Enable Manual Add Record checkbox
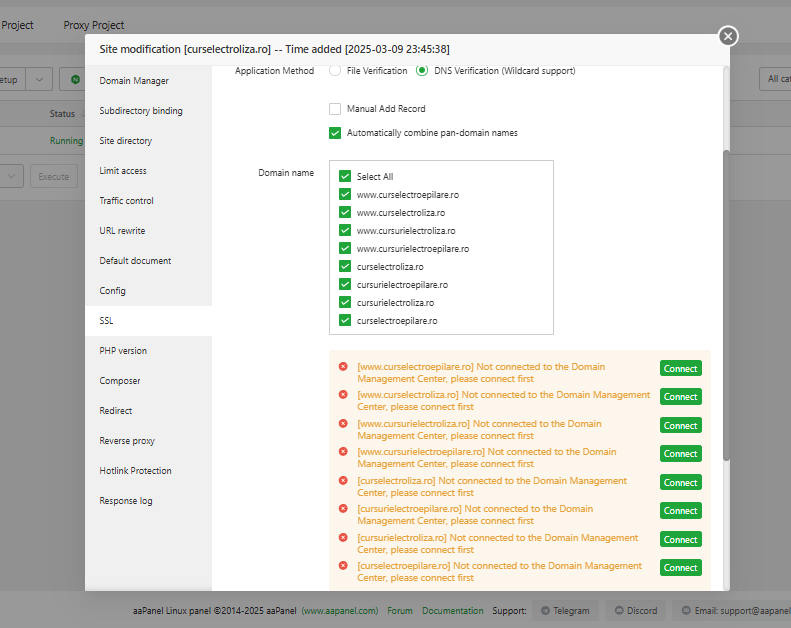 pos(335,109)
